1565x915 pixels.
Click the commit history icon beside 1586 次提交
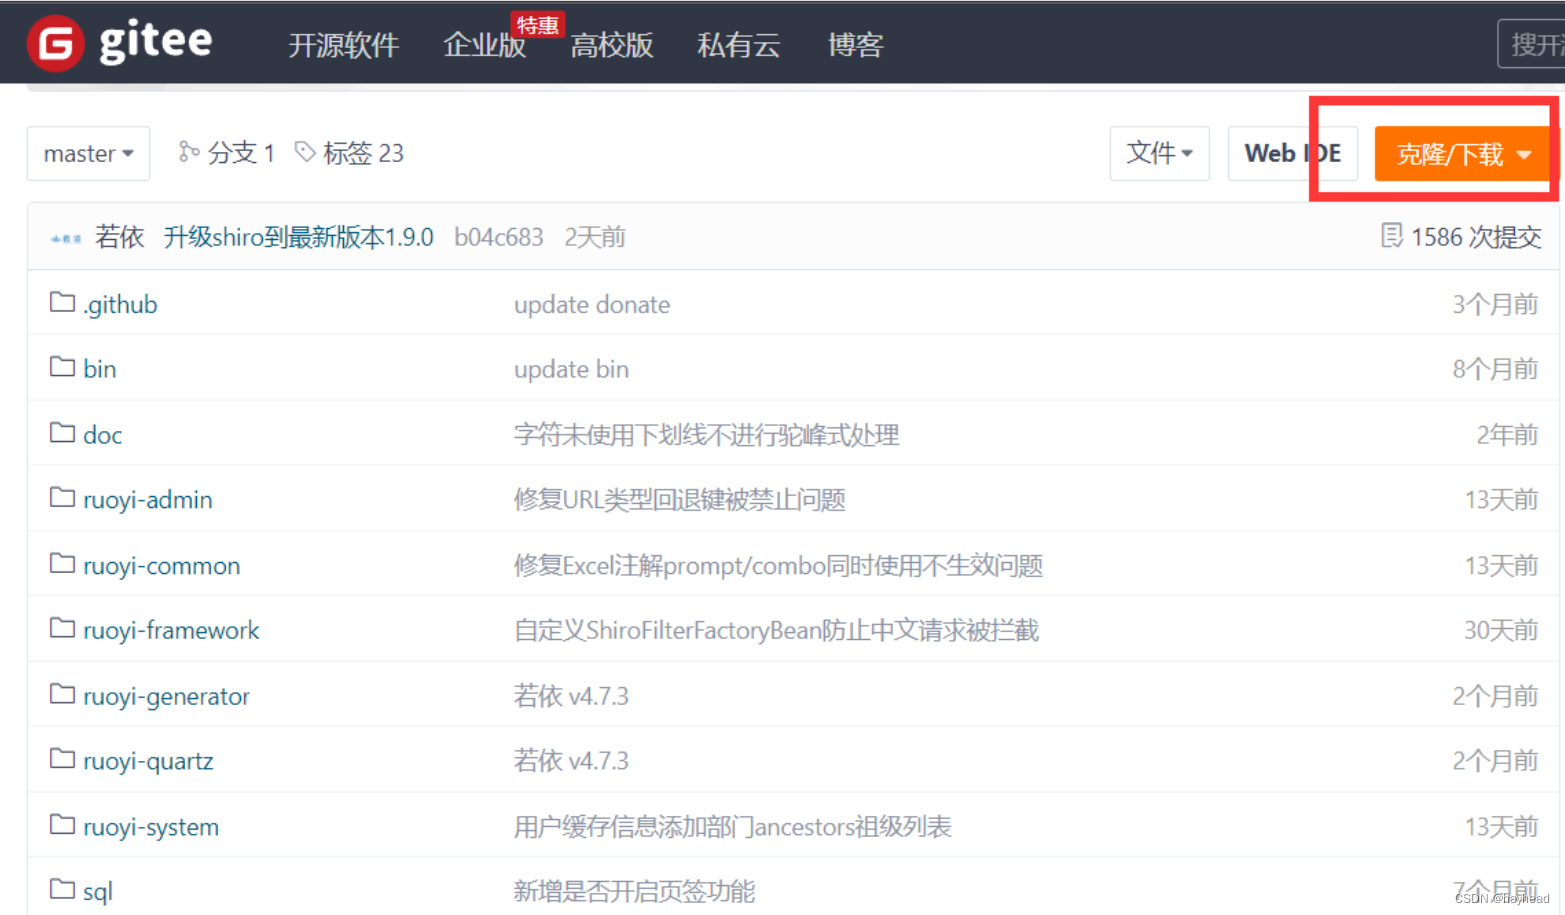pos(1391,236)
